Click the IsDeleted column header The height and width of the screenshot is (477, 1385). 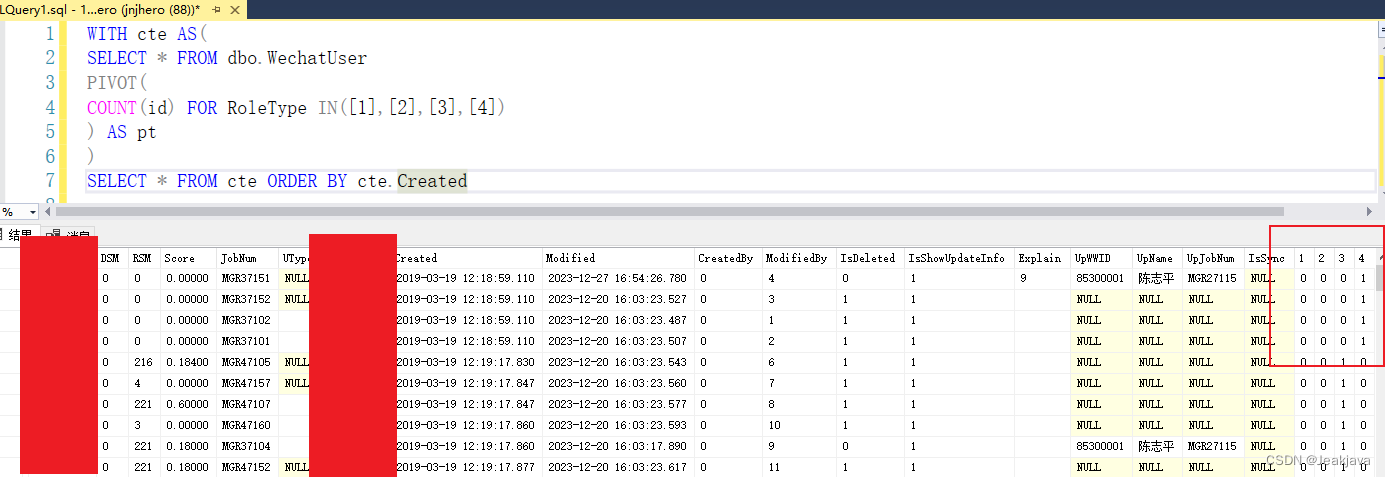(869, 258)
